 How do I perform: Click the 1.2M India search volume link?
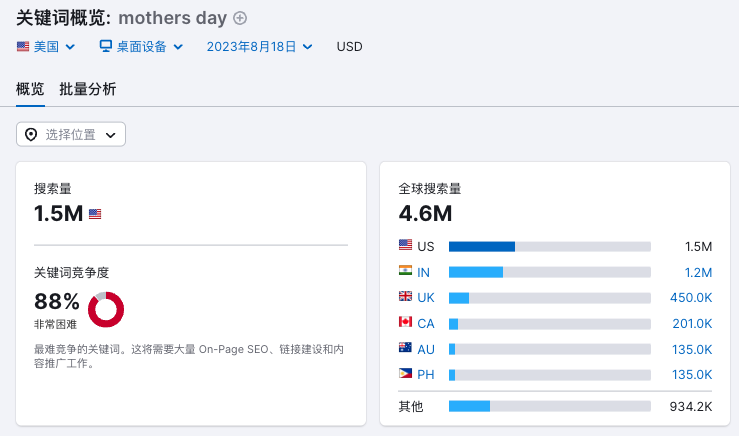coord(697,272)
